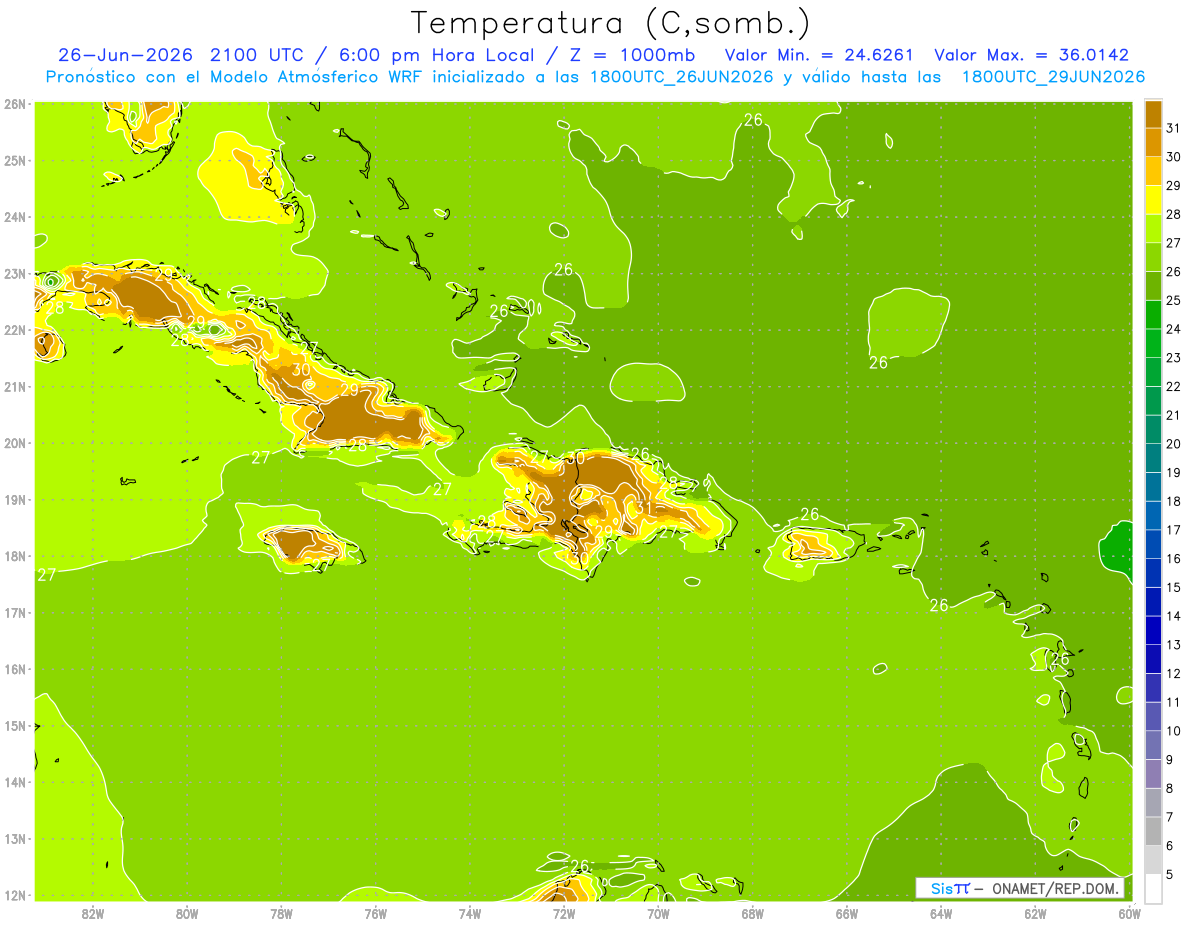1200x927 pixels.
Task: Click the 62W longitude axis label
Action: click(x=1035, y=913)
